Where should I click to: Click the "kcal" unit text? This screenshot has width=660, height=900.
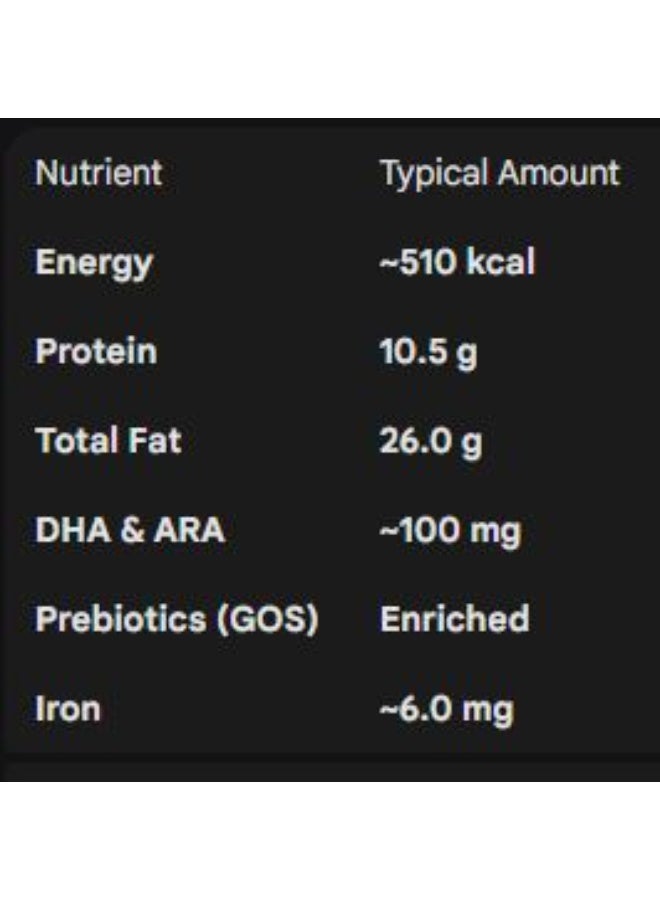pyautogui.click(x=502, y=263)
